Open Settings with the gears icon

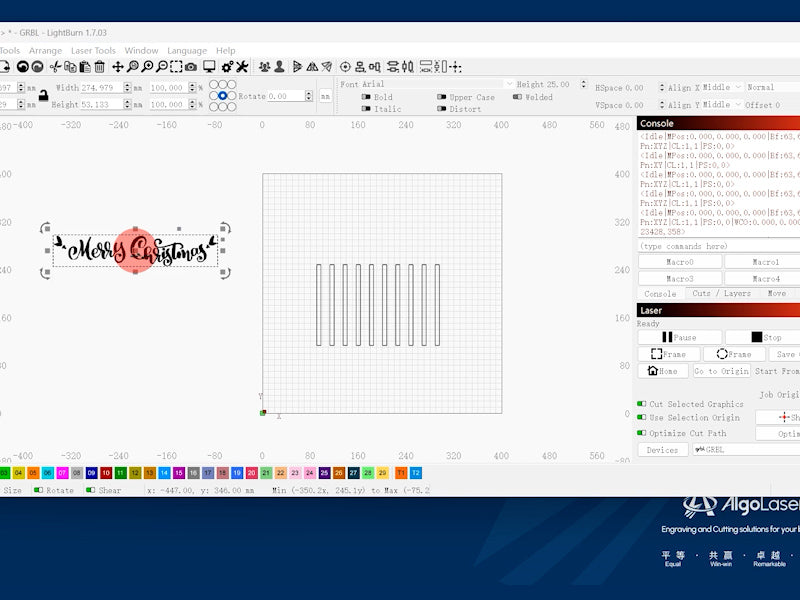click(x=228, y=67)
